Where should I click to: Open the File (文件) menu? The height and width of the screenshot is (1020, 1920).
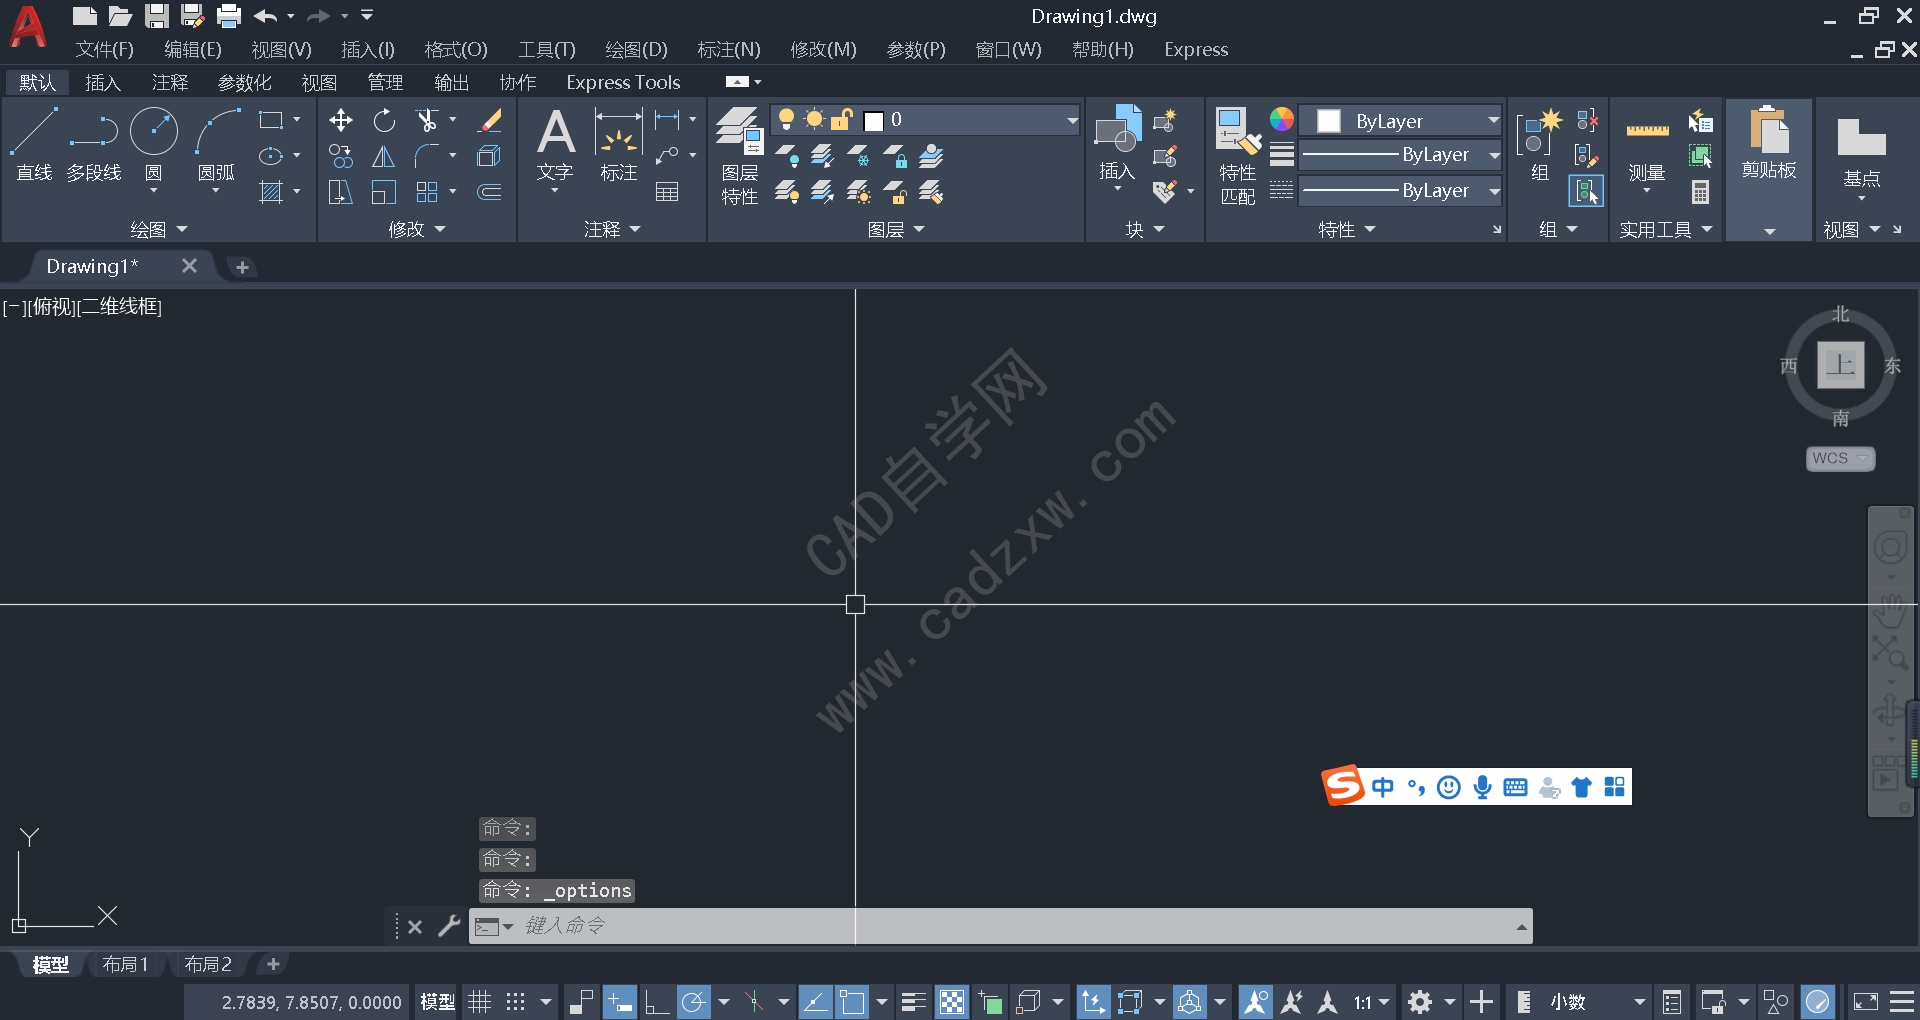(x=104, y=49)
